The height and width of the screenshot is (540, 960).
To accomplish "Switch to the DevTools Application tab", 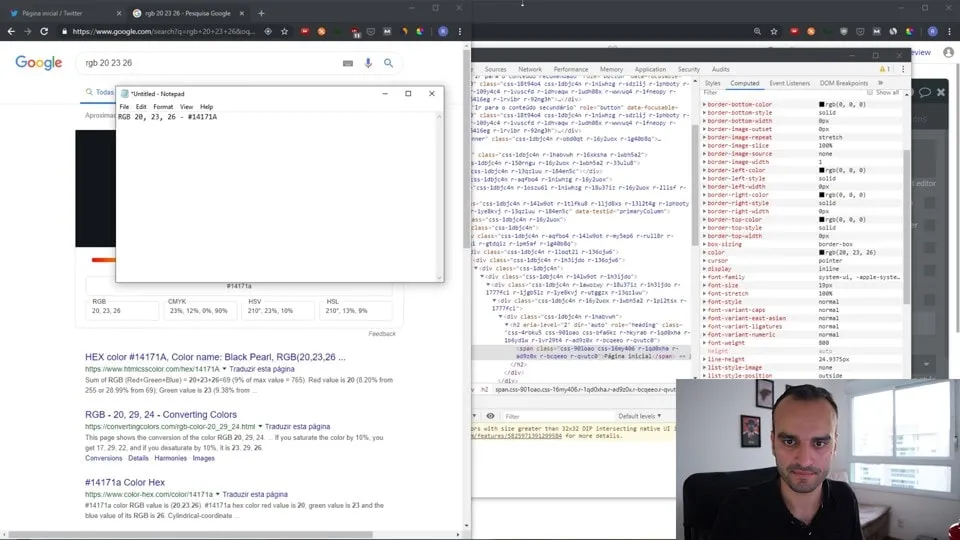I will tap(650, 69).
